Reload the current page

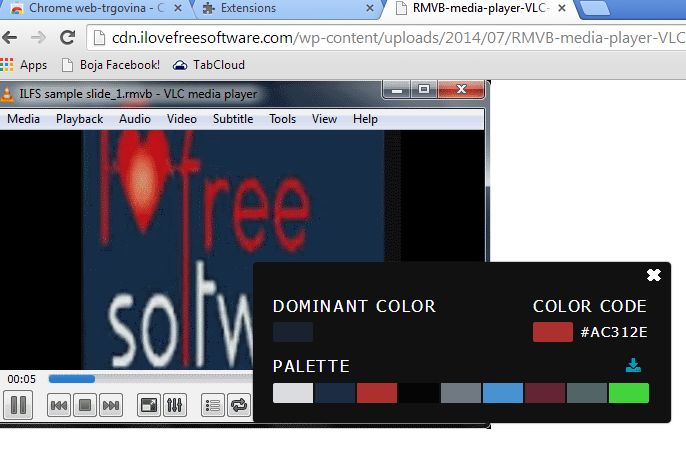pos(67,38)
